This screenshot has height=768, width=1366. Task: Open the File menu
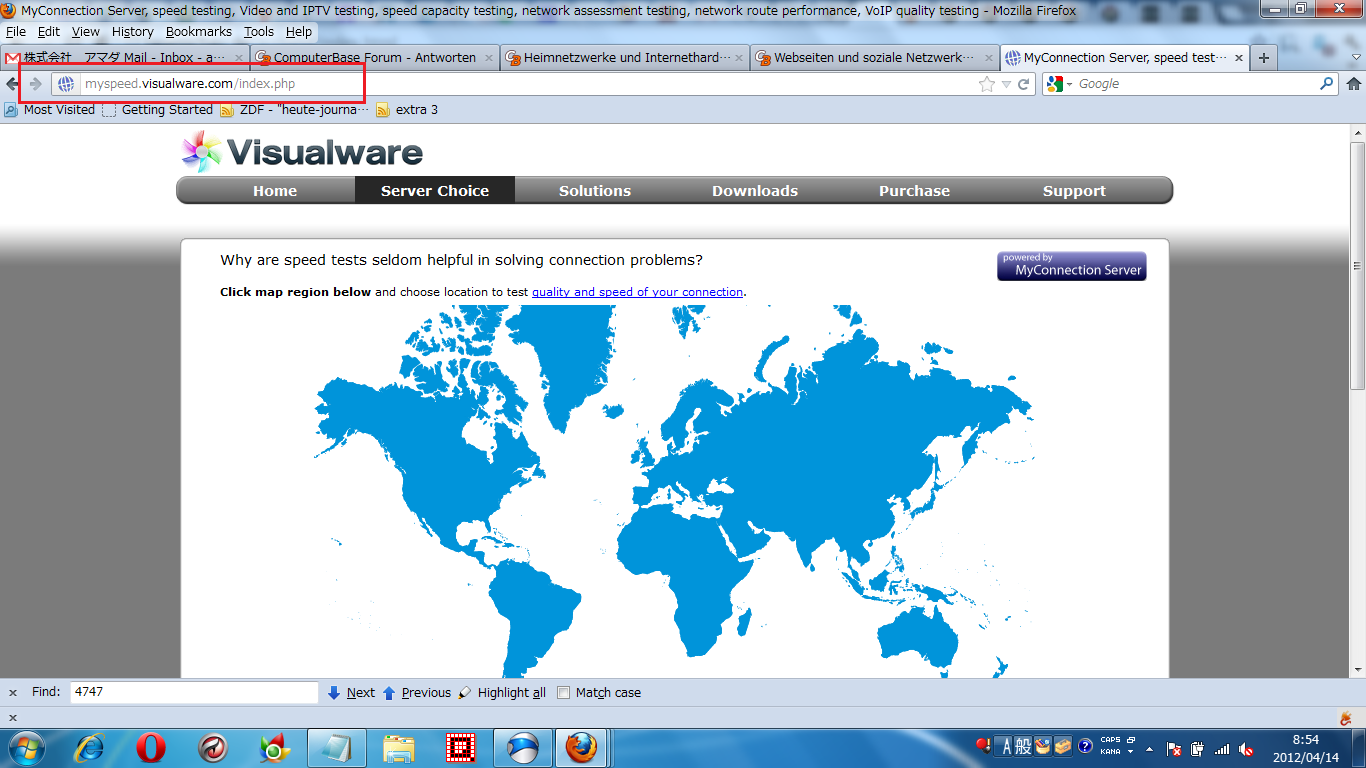click(x=16, y=32)
